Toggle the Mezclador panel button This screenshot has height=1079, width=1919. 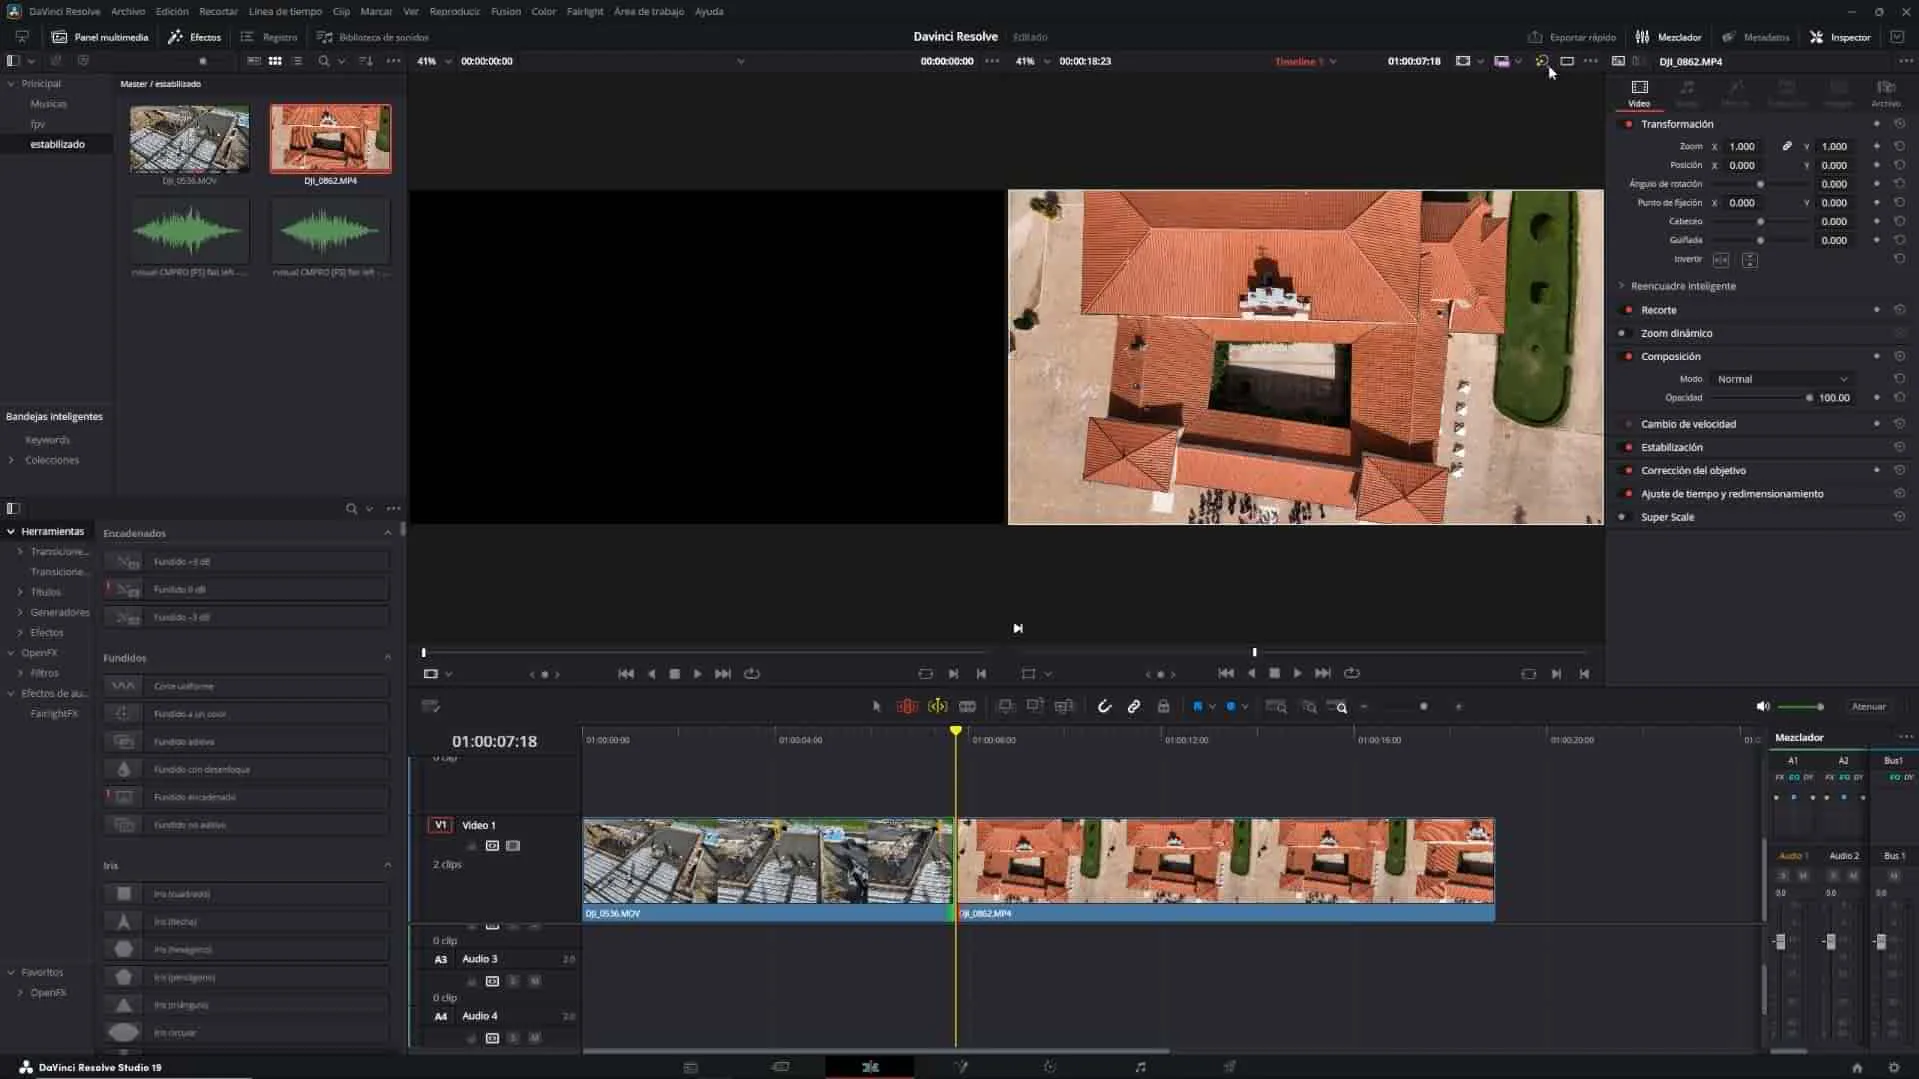point(1668,37)
